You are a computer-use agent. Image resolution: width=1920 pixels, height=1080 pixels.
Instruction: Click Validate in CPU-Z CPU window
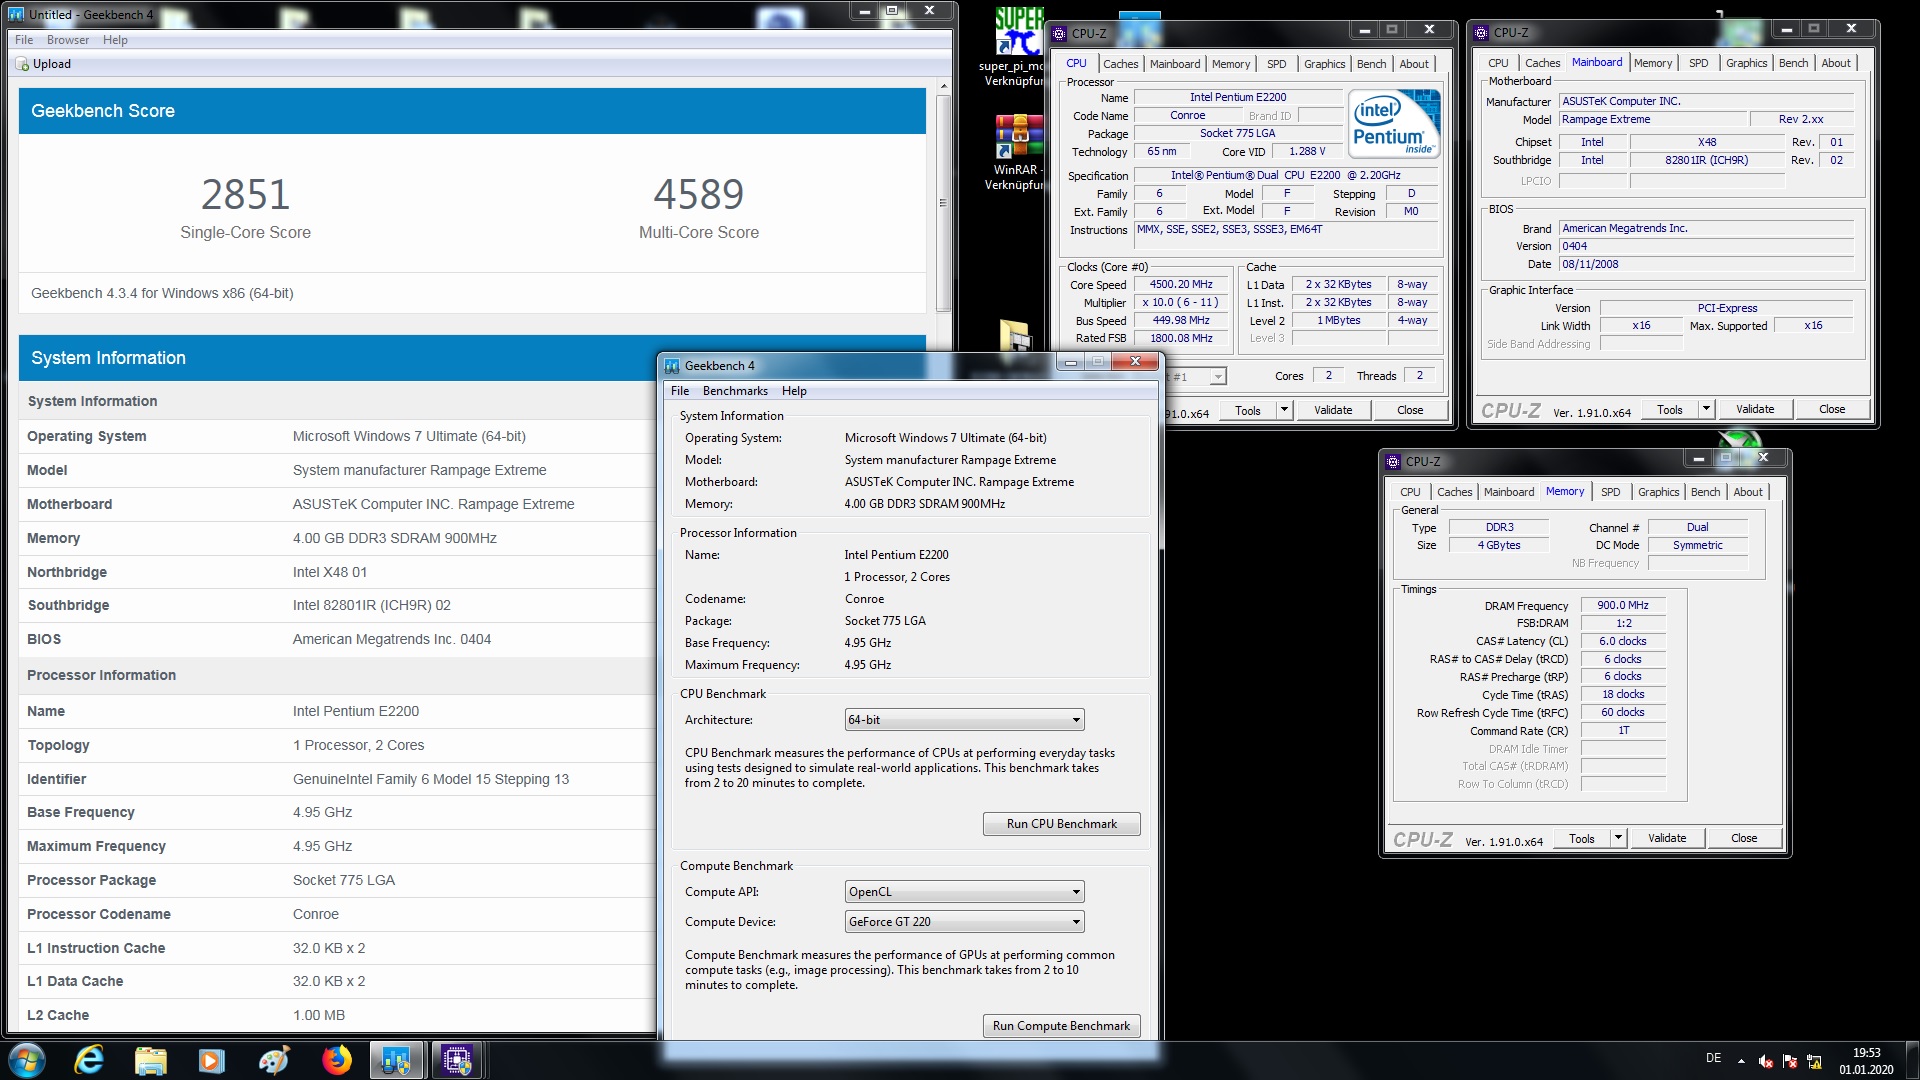pyautogui.click(x=1332, y=410)
